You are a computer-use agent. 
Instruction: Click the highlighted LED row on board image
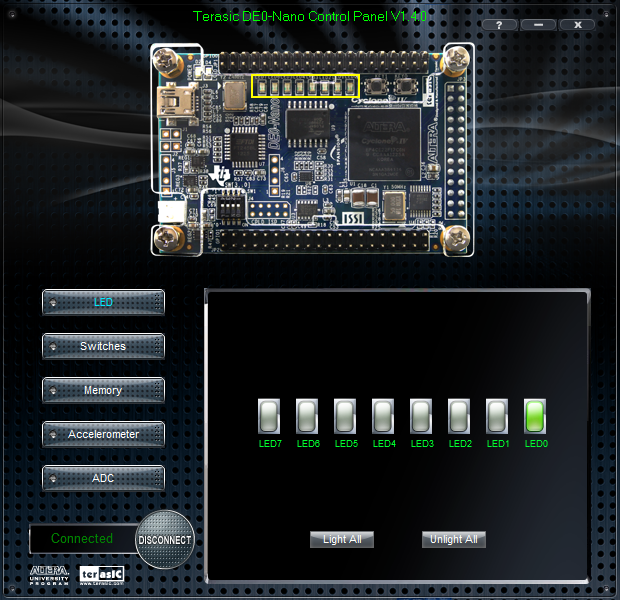pyautogui.click(x=305, y=88)
